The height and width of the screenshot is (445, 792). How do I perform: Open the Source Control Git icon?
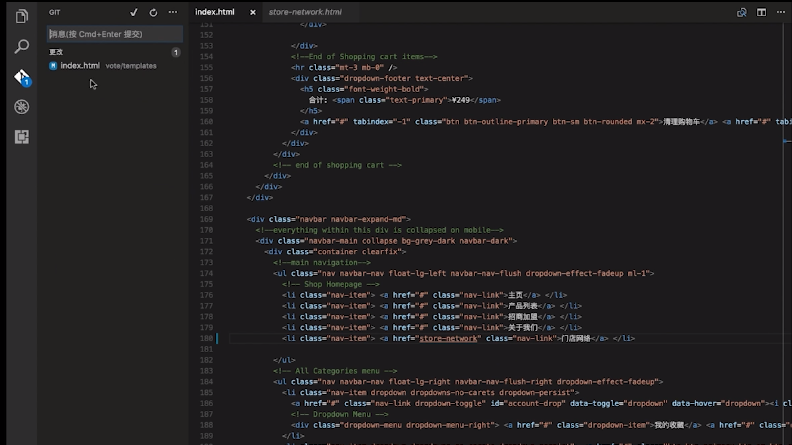pos(22,77)
